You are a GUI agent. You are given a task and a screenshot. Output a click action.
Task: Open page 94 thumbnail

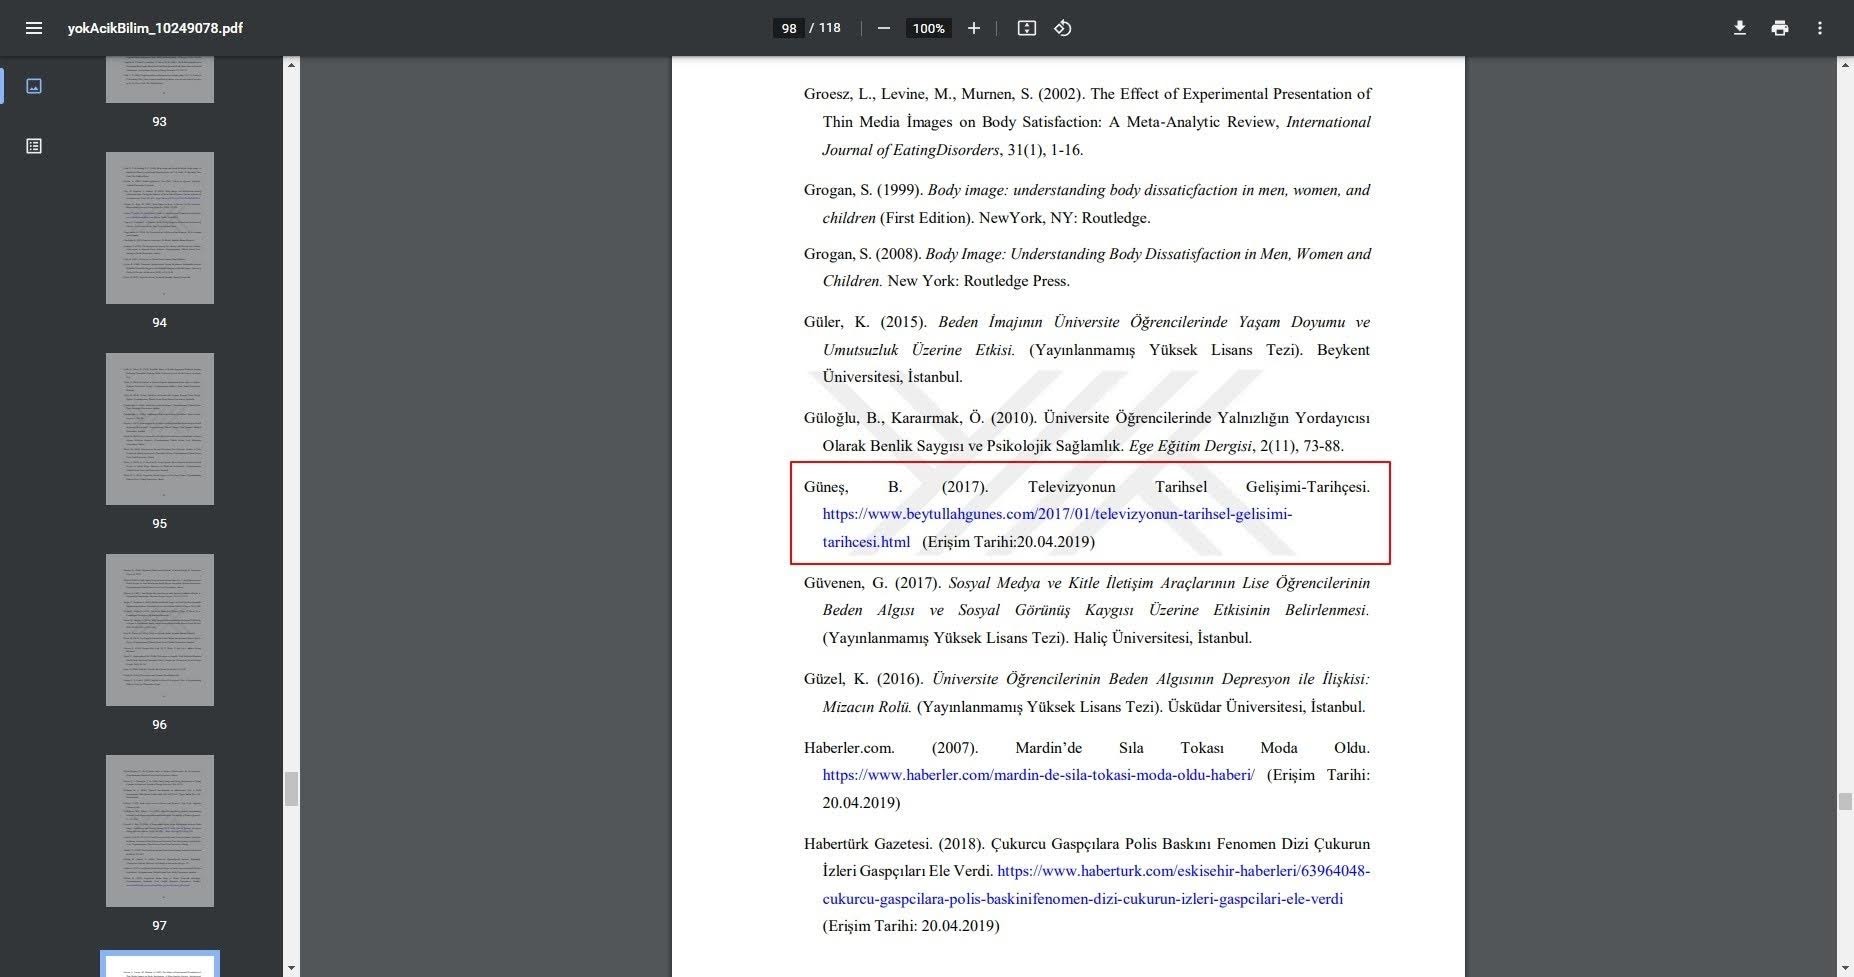point(160,228)
